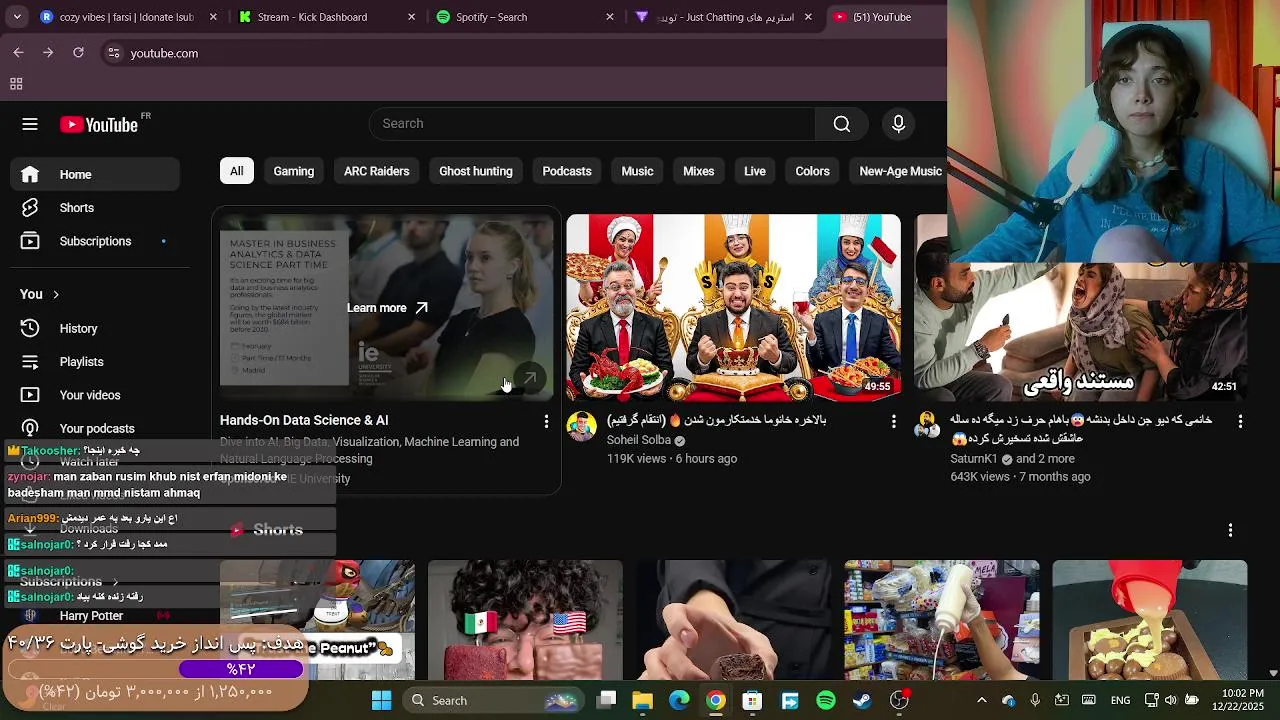Screen dimensions: 1280x720
Task: Open Shorts from sidebar
Action: [96, 208]
